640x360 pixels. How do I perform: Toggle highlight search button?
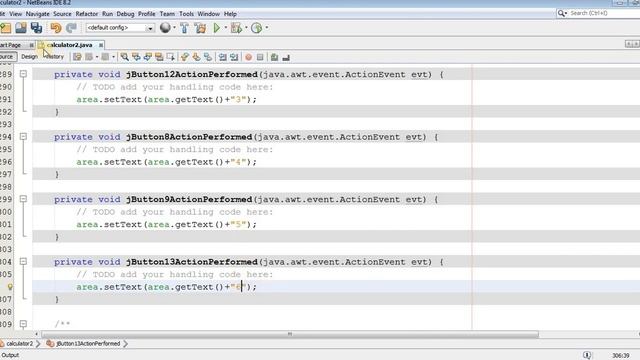[159, 57]
